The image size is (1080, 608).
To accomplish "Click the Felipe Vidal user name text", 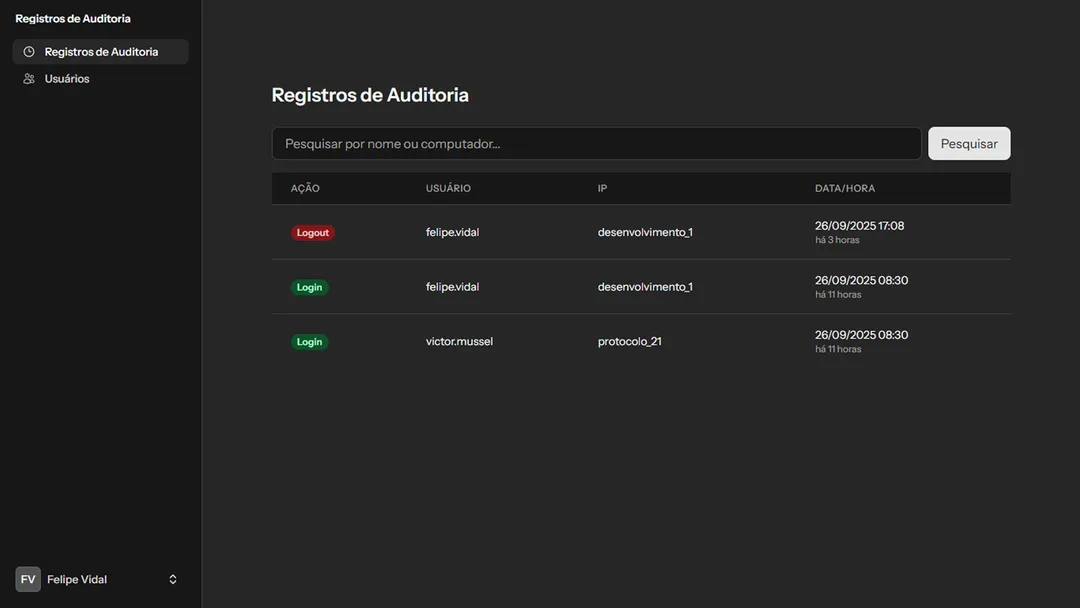I will [x=79, y=578].
